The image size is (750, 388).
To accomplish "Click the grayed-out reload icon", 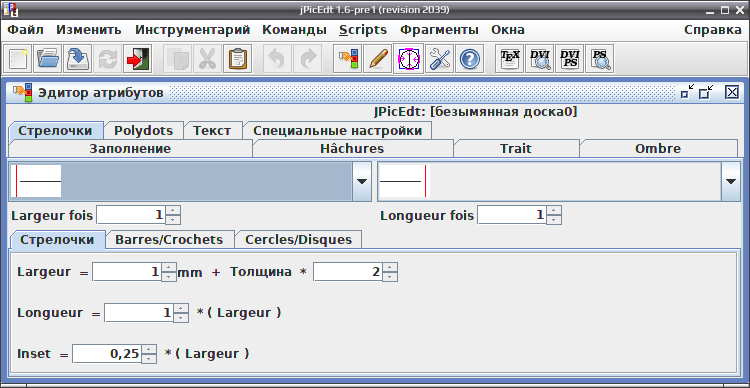I will 108,59.
